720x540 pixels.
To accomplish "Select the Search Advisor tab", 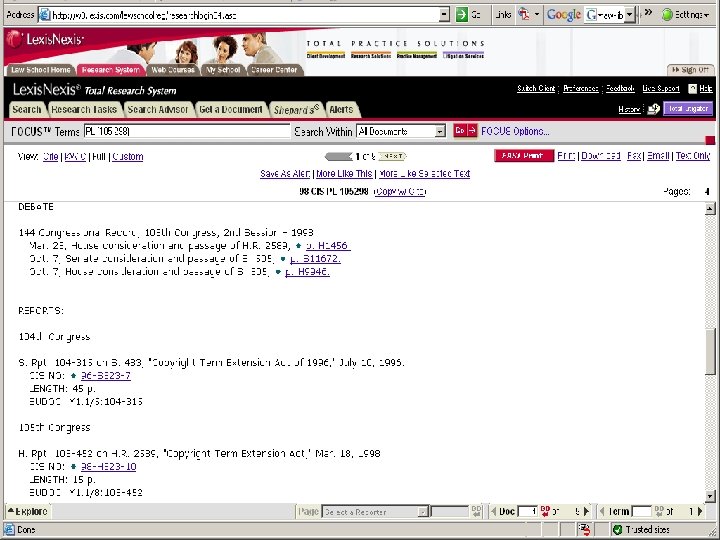I will (x=158, y=110).
